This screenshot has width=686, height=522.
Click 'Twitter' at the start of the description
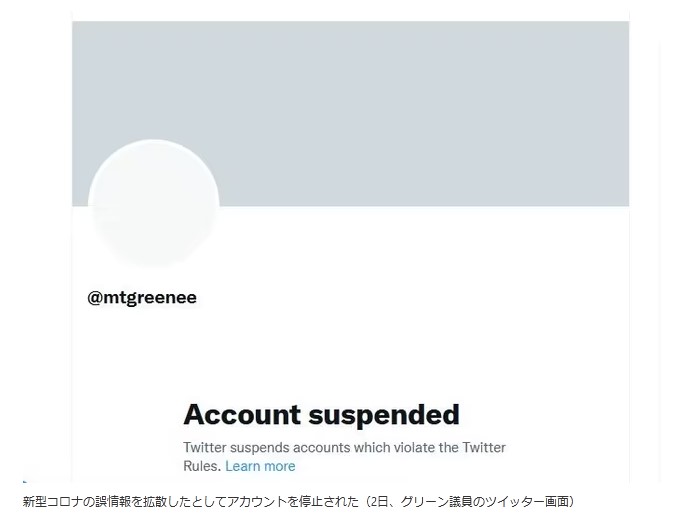205,448
